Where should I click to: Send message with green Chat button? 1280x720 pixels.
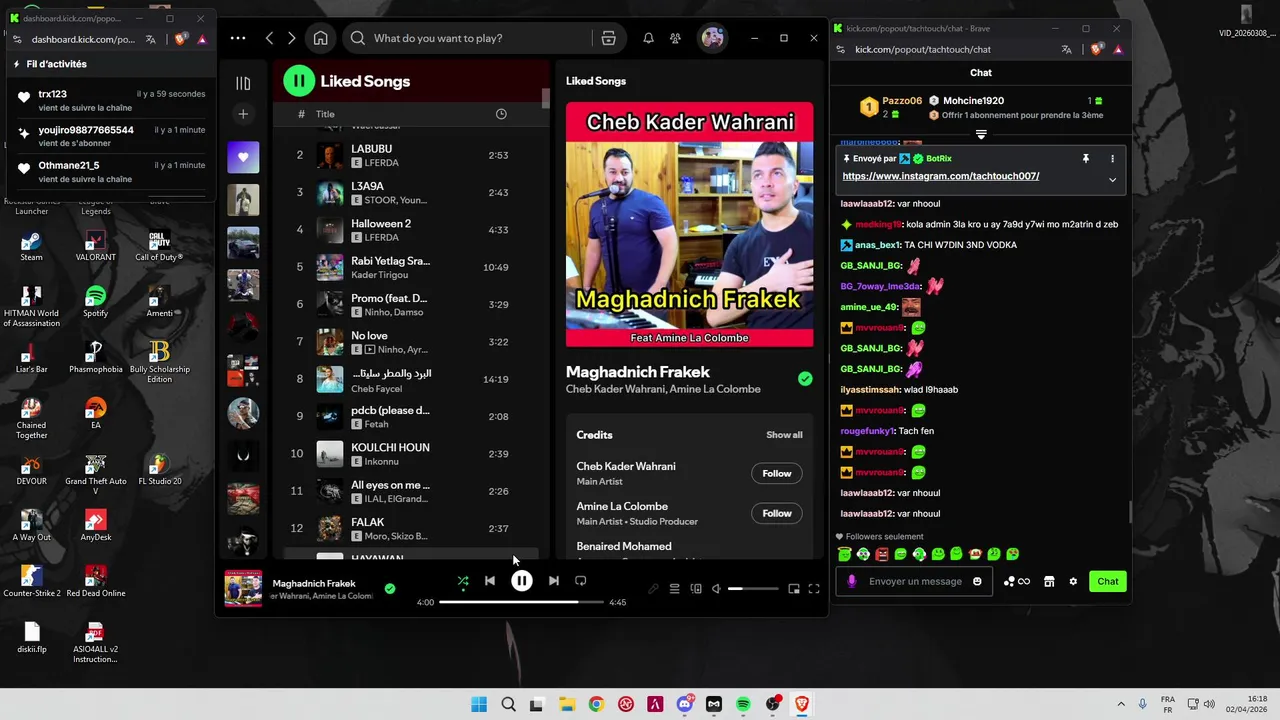click(x=1108, y=581)
